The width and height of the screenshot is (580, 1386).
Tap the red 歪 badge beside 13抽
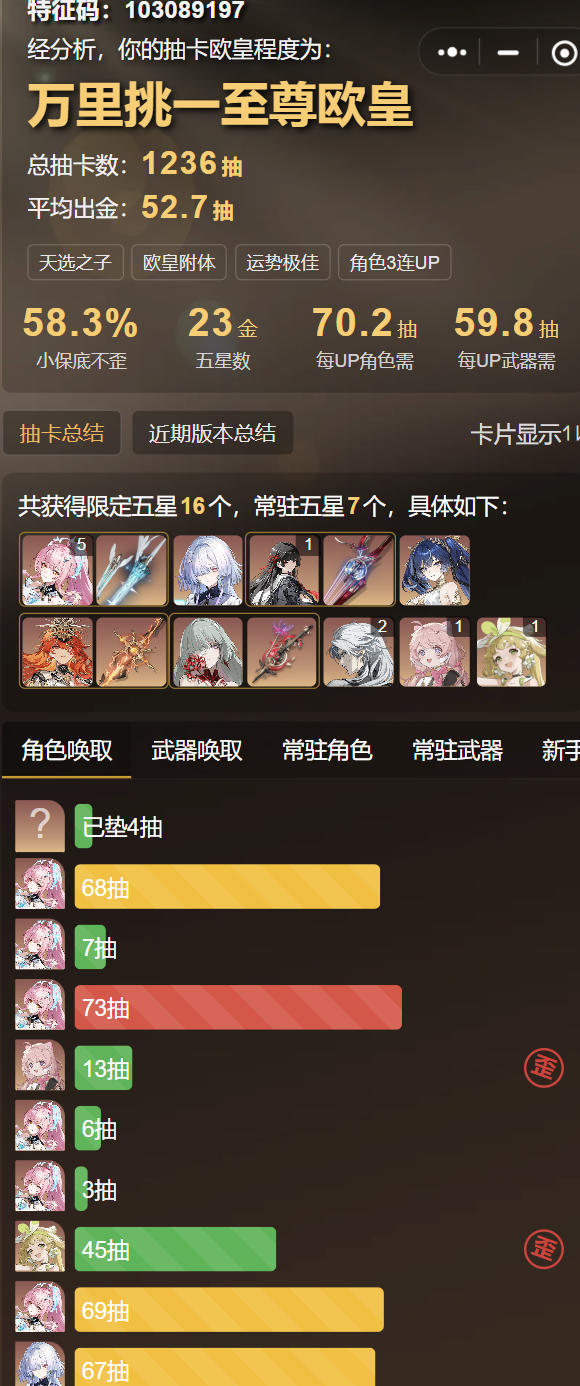pyautogui.click(x=544, y=1068)
